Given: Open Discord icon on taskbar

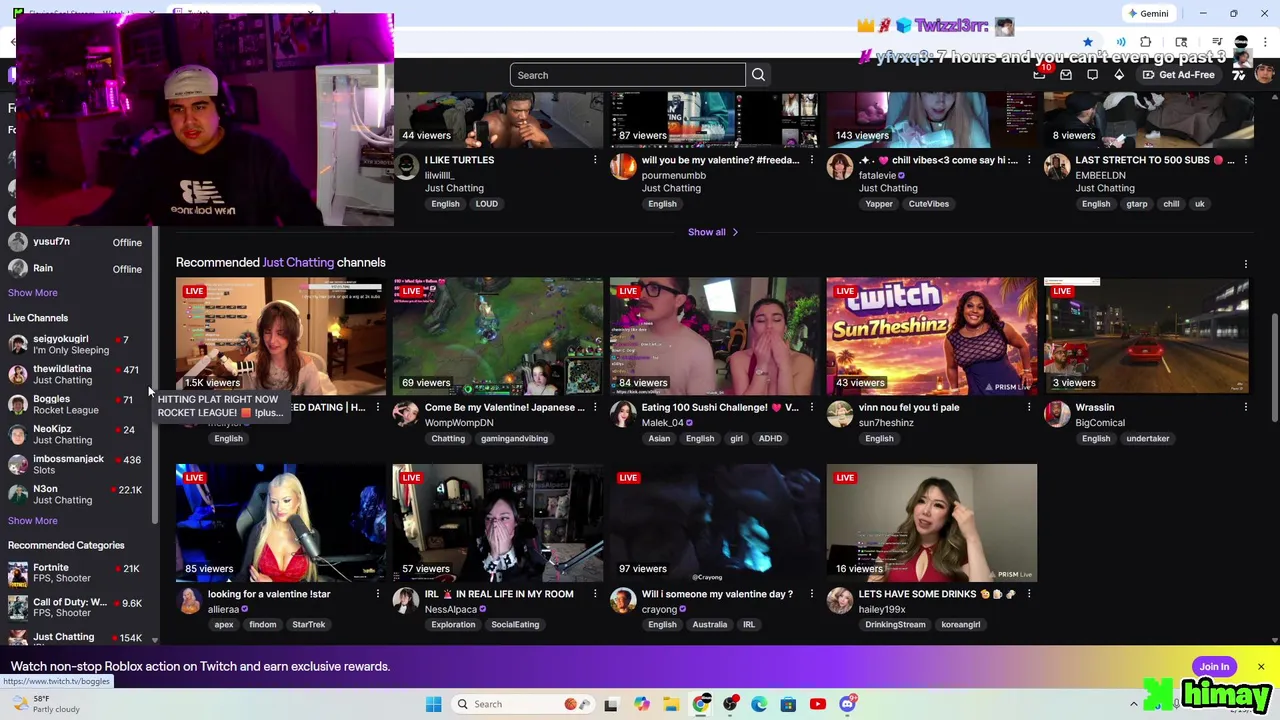Looking at the screenshot, I should point(847,704).
